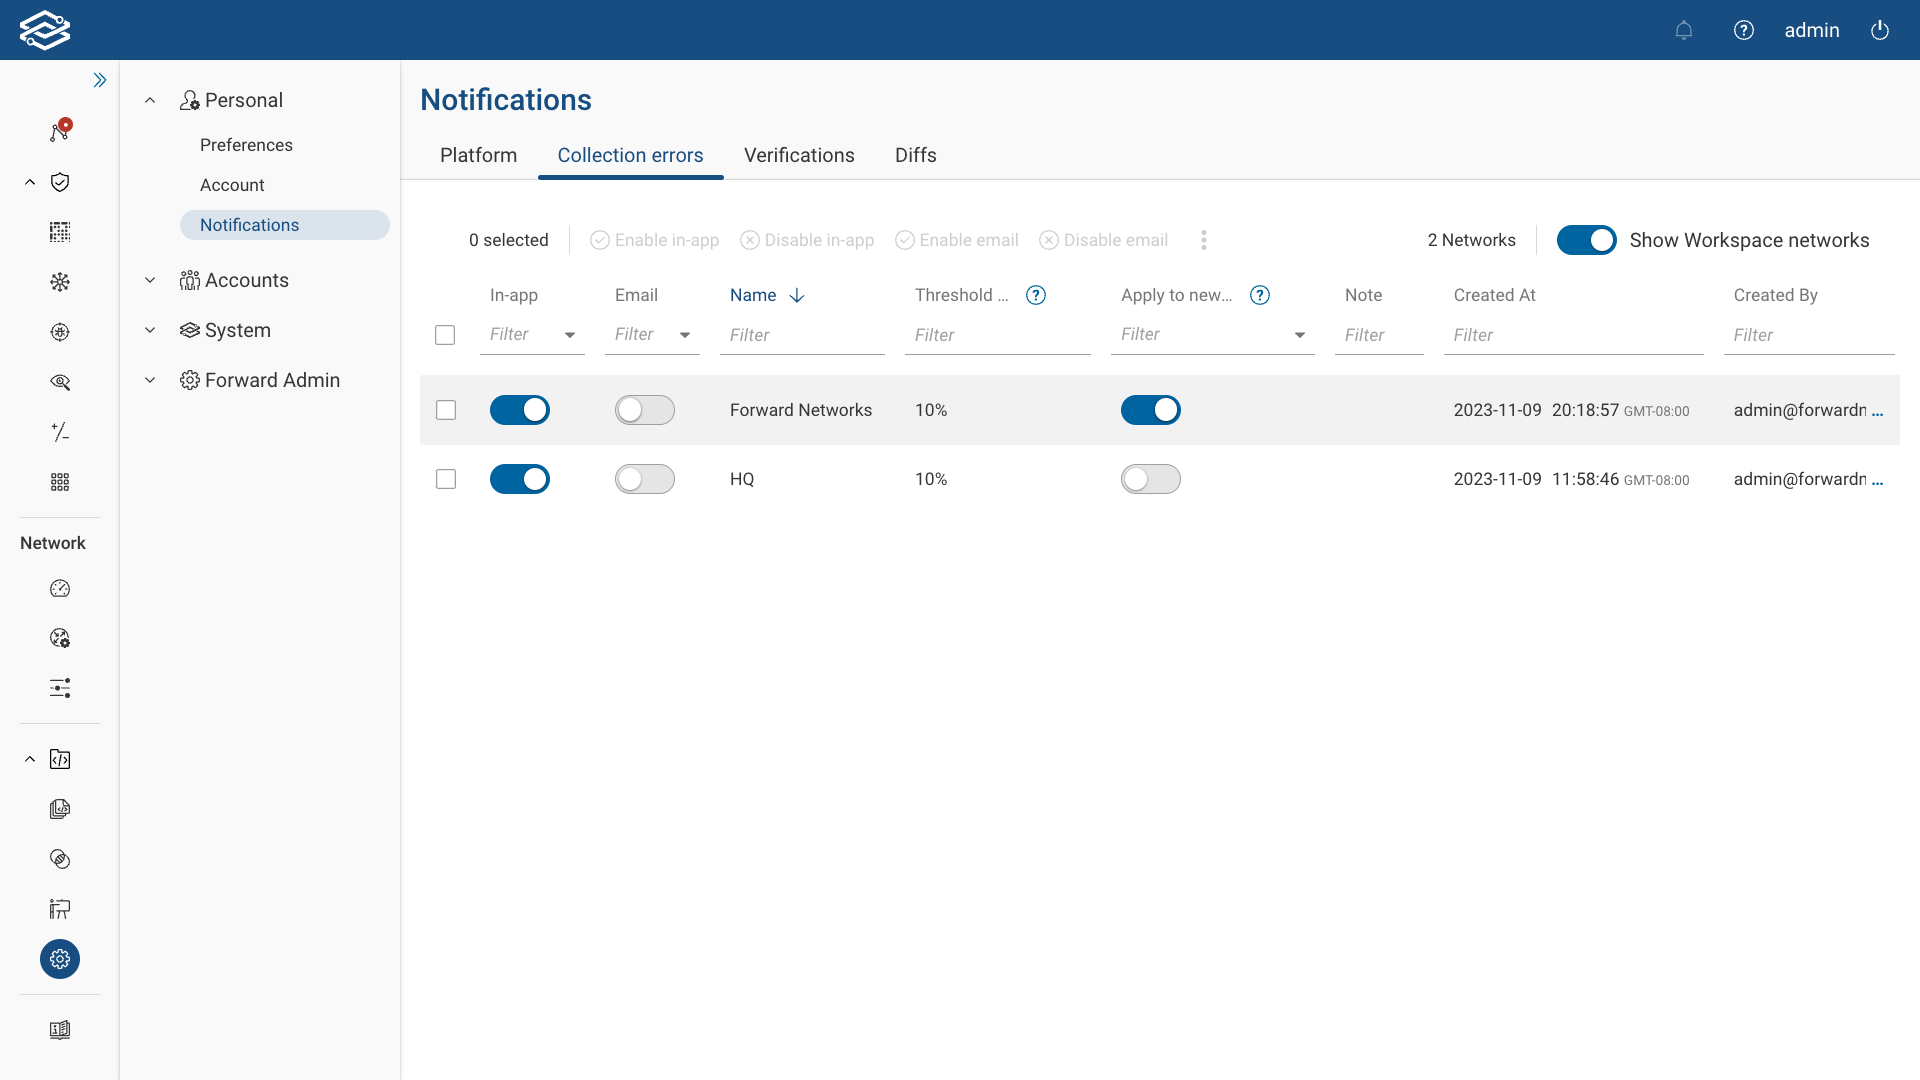Switch to the Verifications tab
Viewport: 1920px width, 1080px height.
799,155
